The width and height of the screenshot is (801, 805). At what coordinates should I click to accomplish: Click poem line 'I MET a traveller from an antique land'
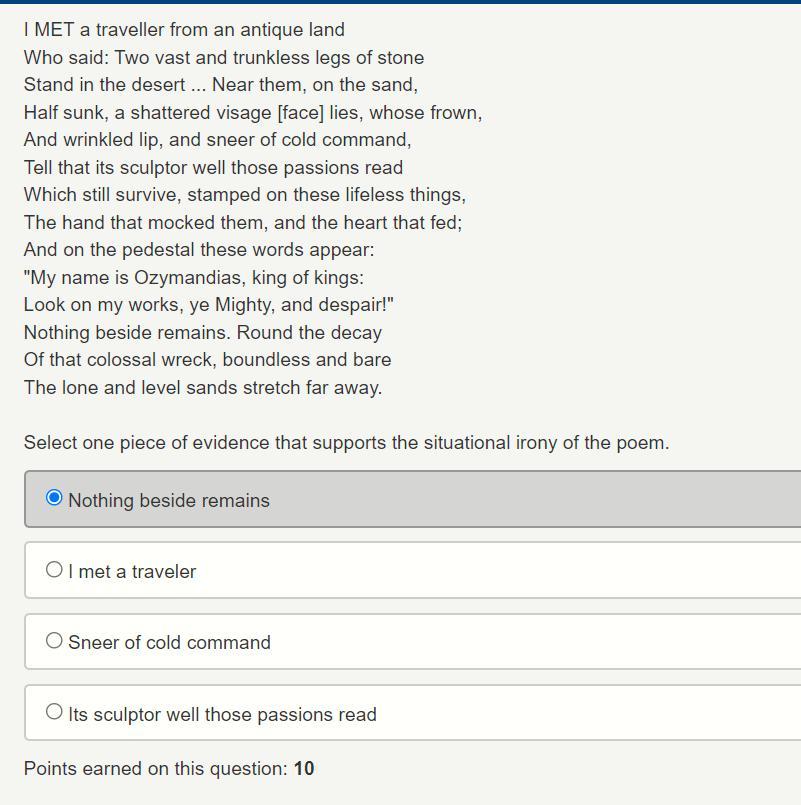click(184, 30)
